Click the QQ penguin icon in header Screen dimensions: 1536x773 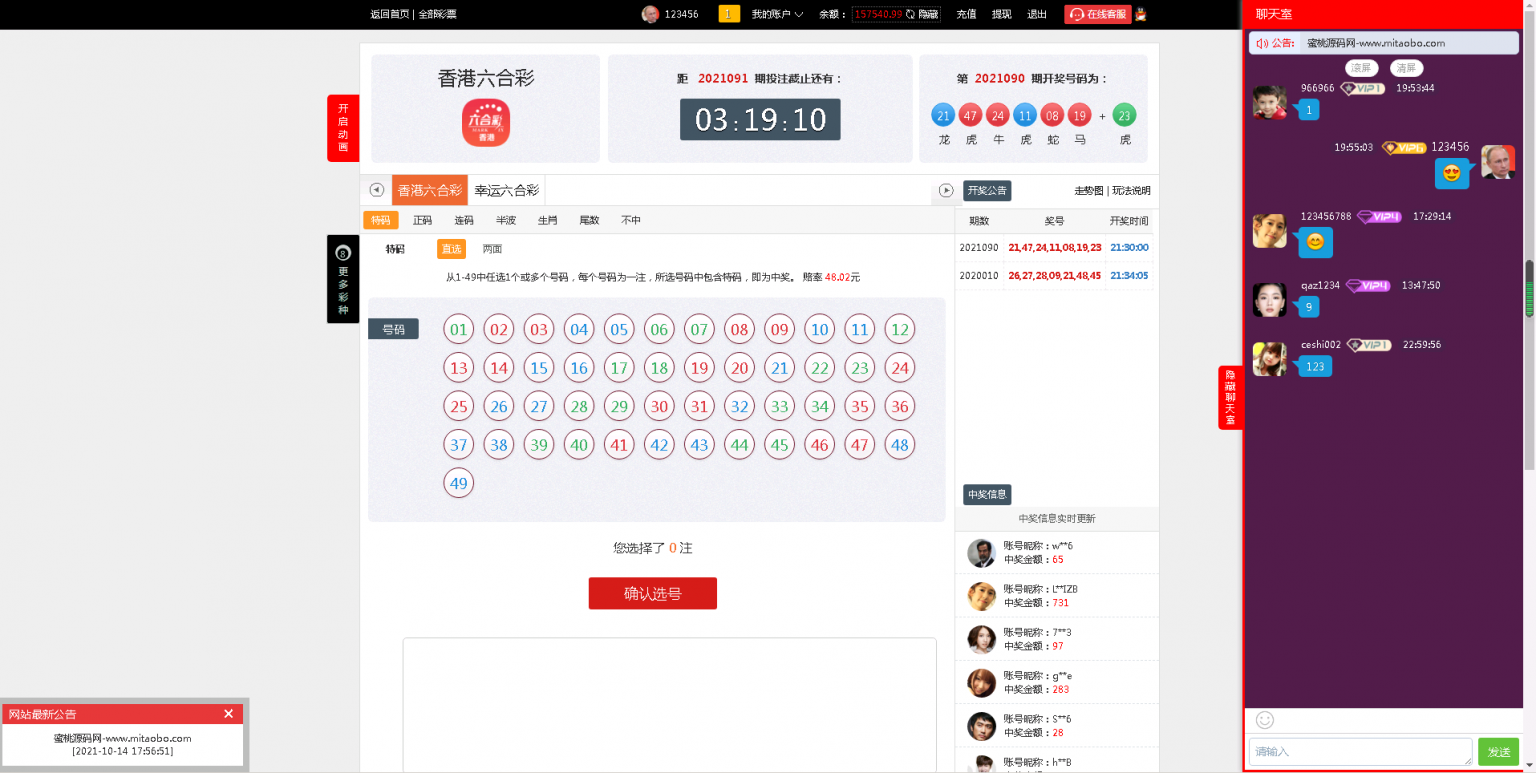pyautogui.click(x=1140, y=14)
